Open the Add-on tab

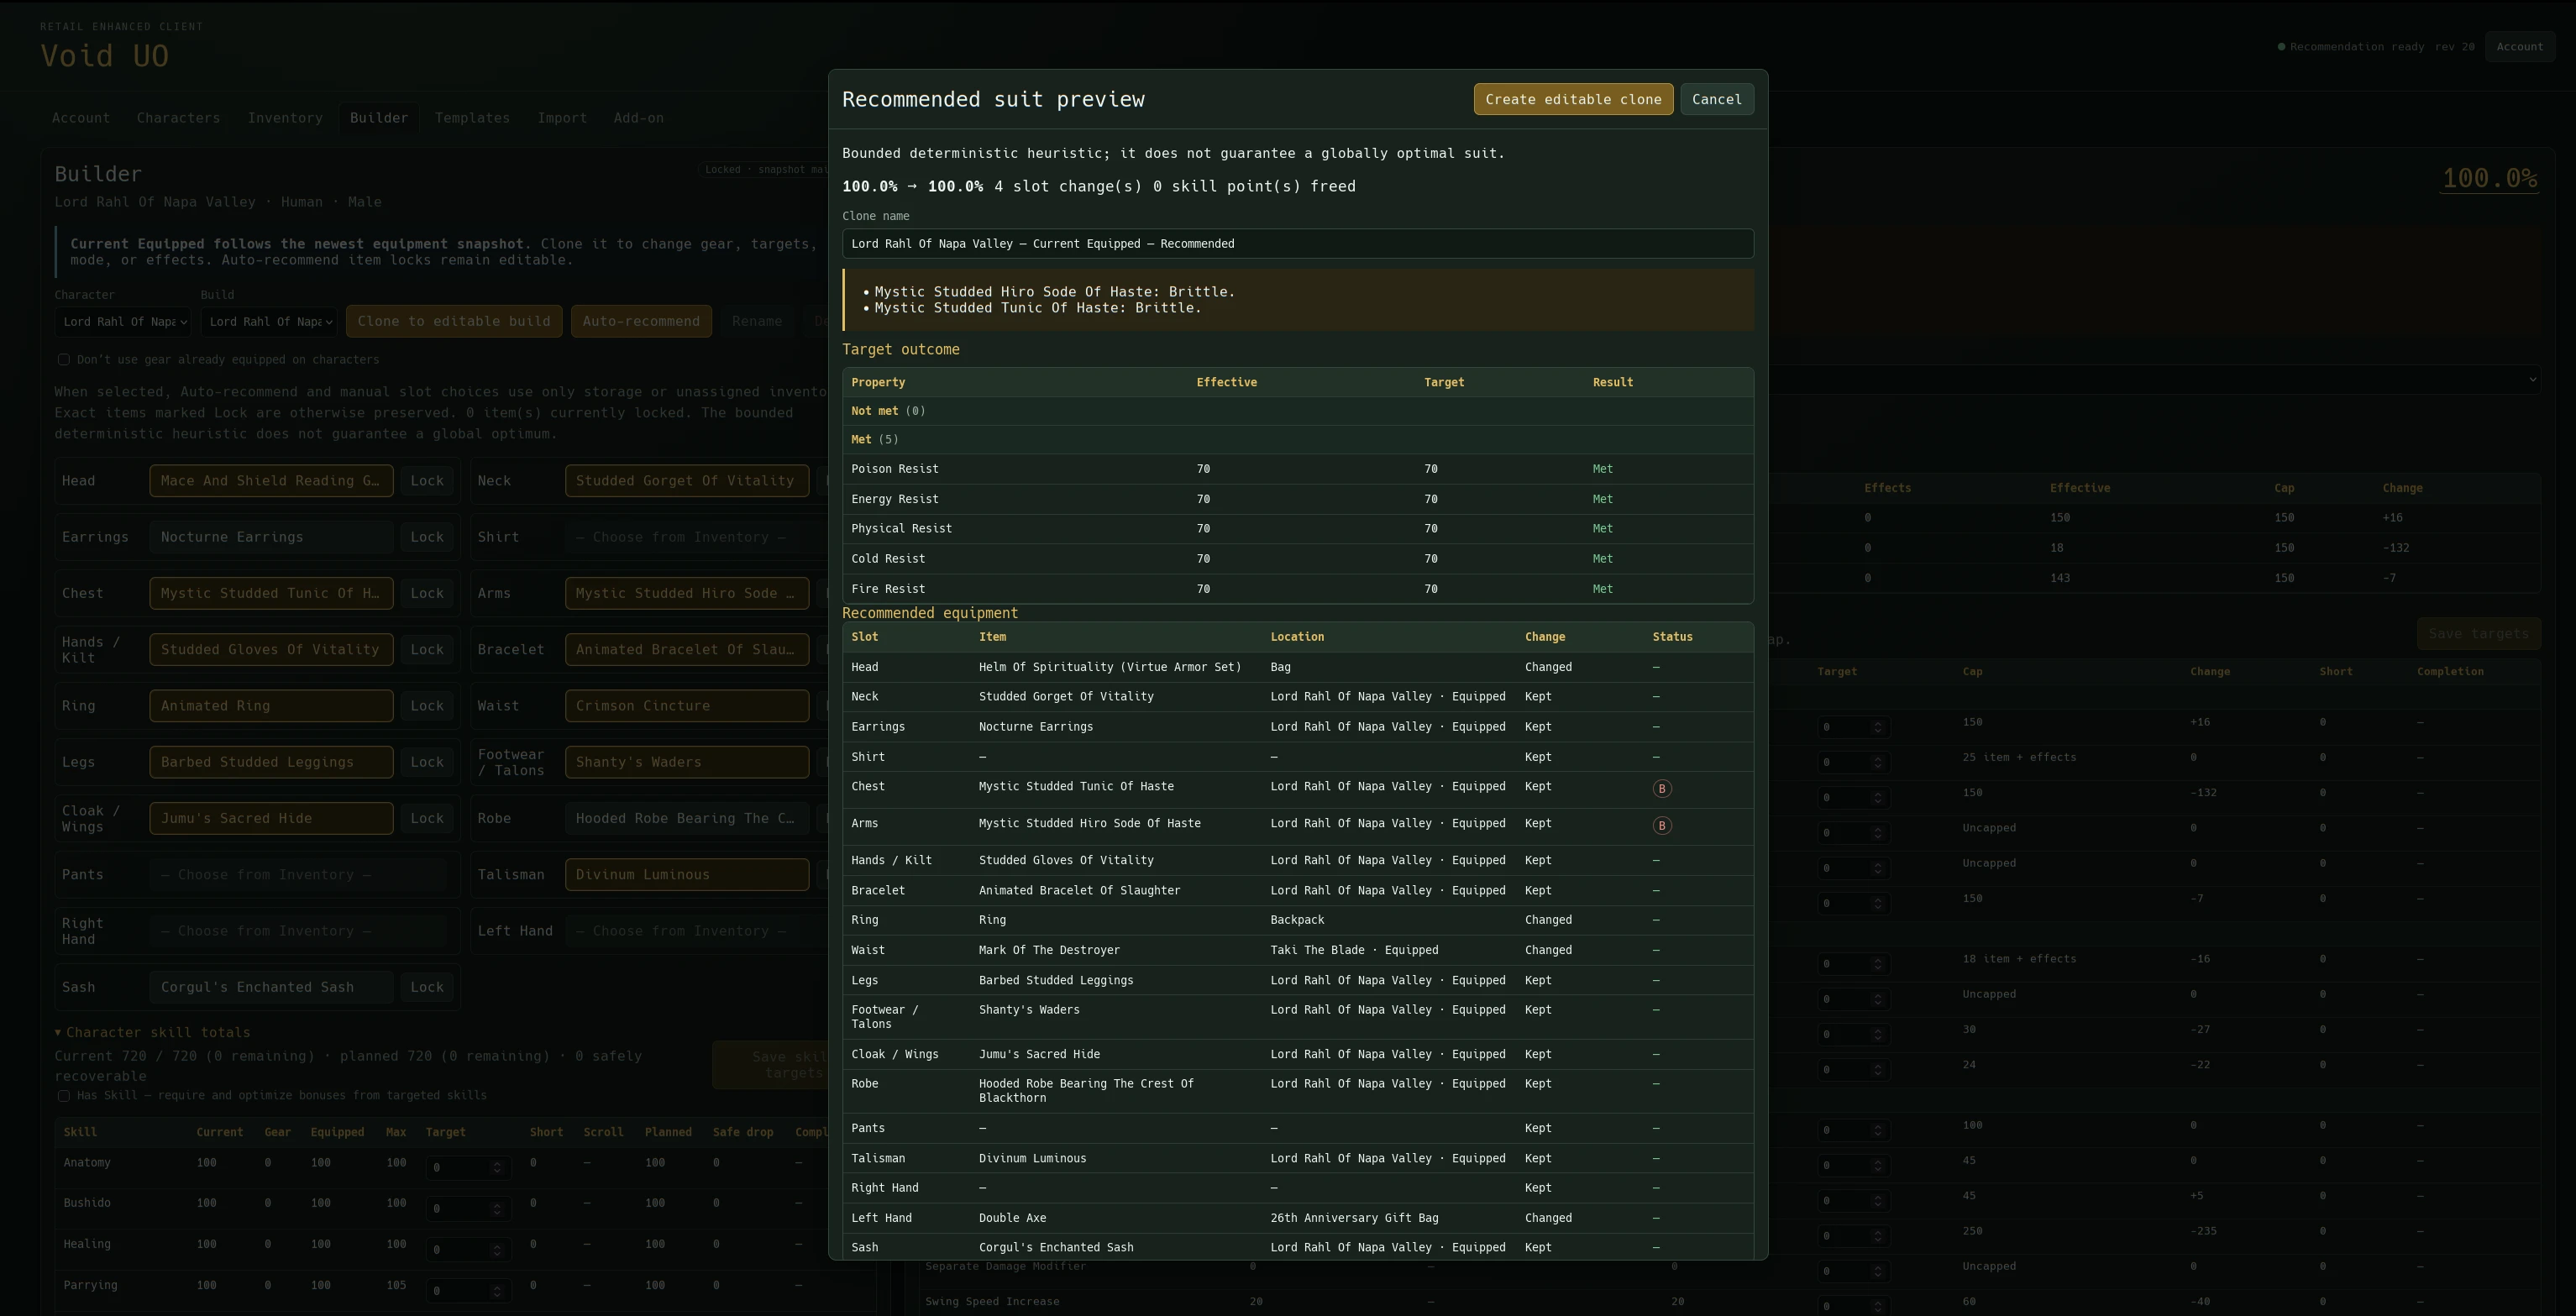(x=638, y=118)
